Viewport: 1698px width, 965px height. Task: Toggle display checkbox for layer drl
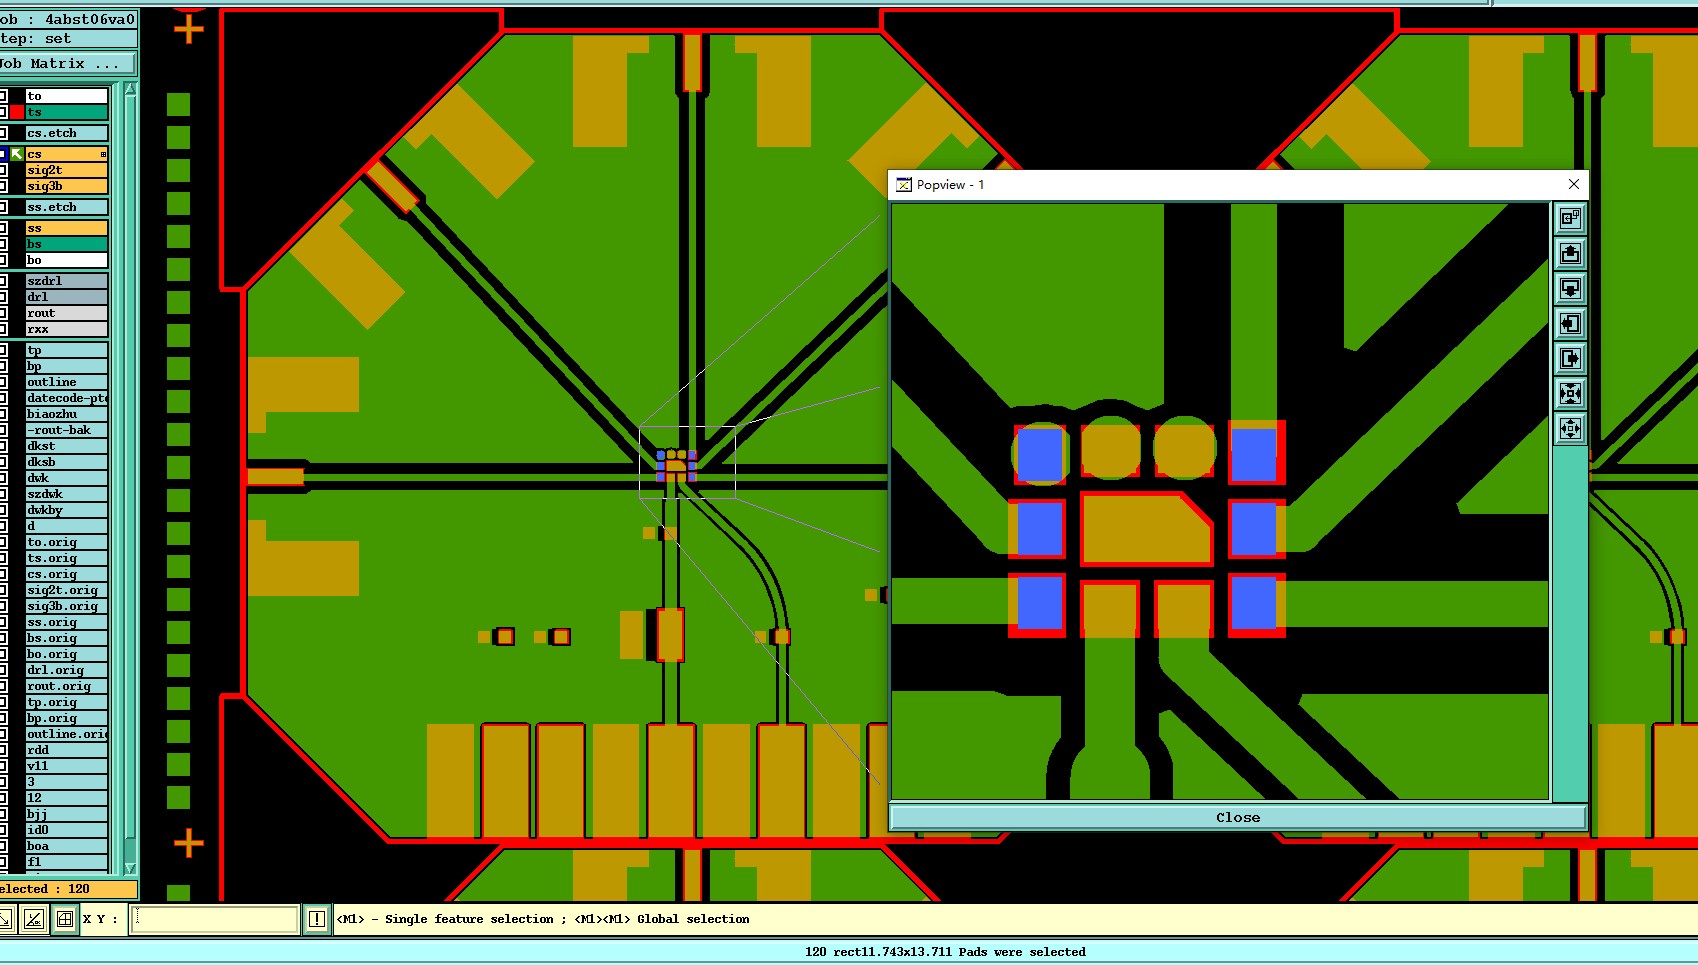click(3, 297)
